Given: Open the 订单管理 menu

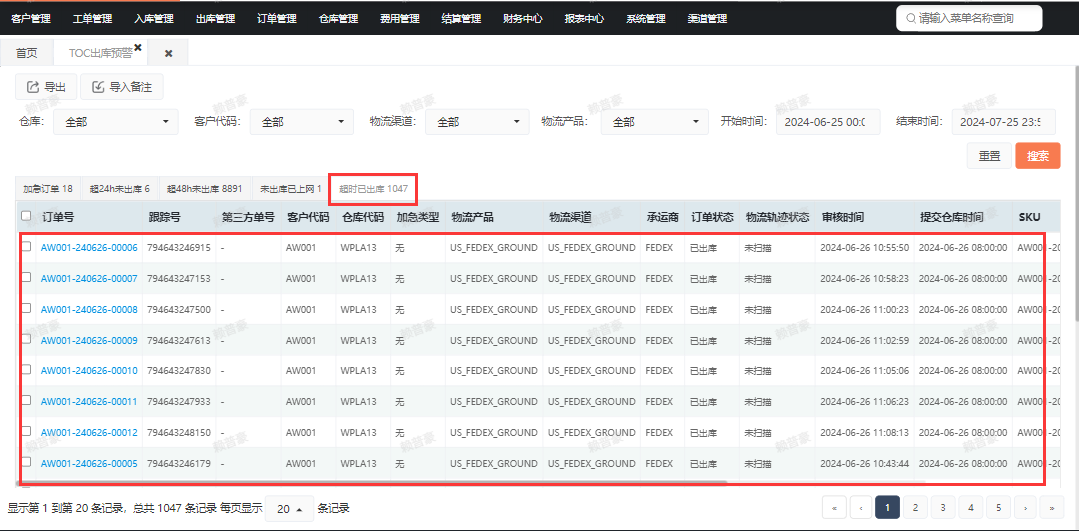Looking at the screenshot, I should [x=277, y=19].
